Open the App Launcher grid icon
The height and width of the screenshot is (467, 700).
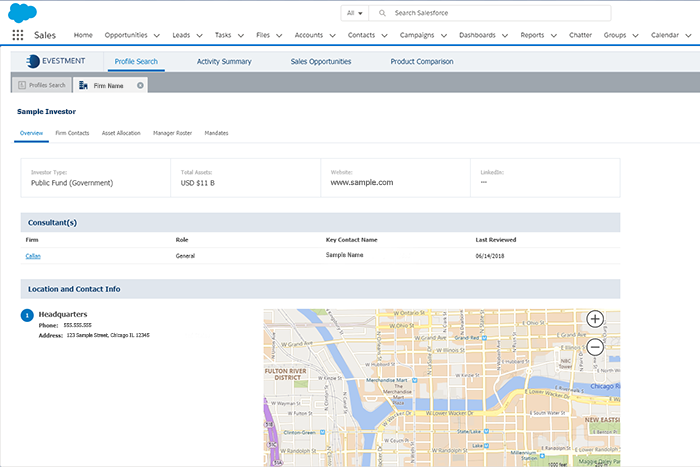pyautogui.click(x=18, y=35)
